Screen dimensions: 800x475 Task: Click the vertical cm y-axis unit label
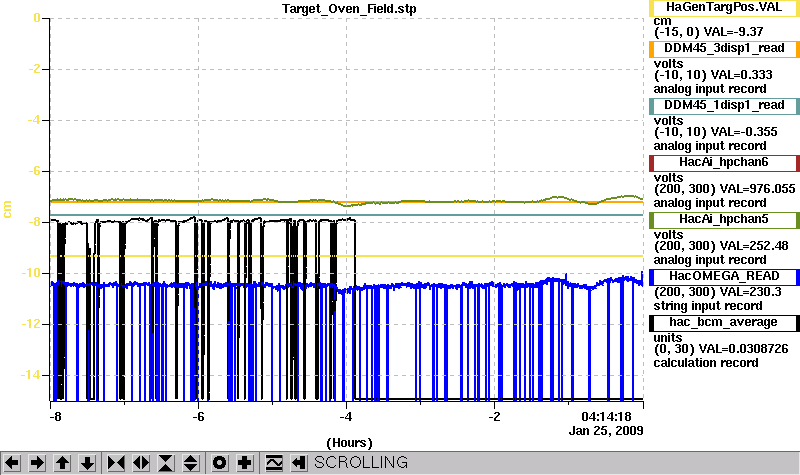point(7,209)
